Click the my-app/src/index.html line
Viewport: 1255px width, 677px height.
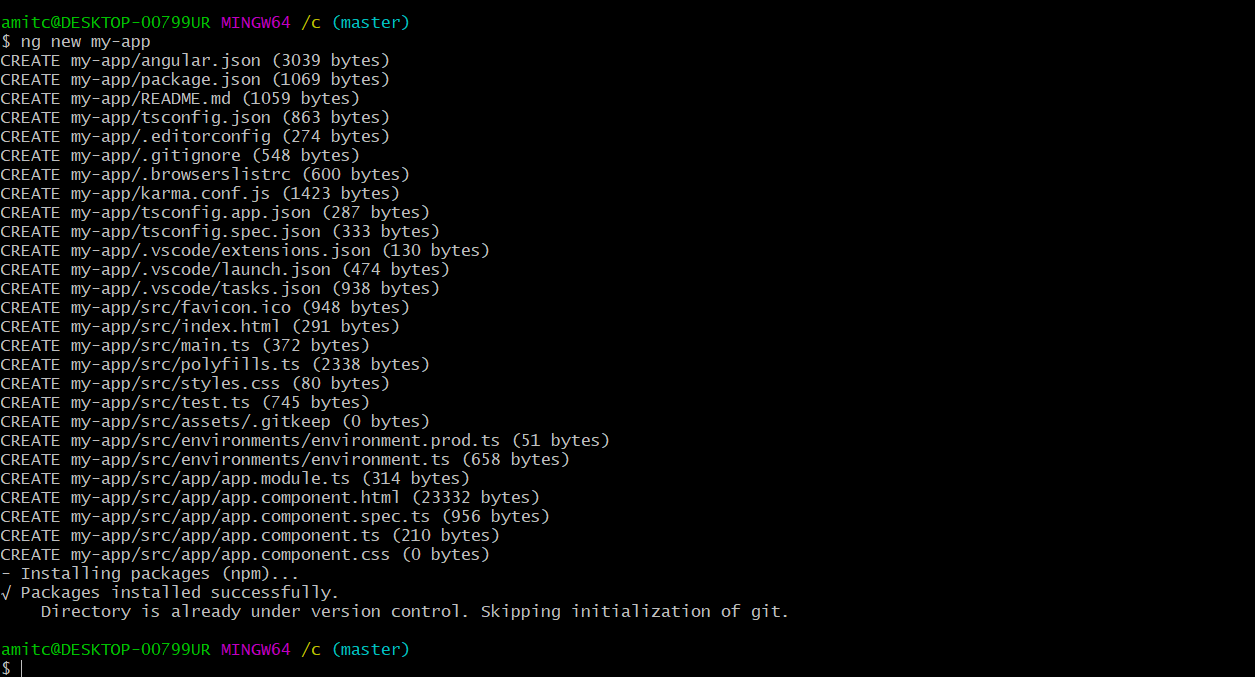point(200,326)
